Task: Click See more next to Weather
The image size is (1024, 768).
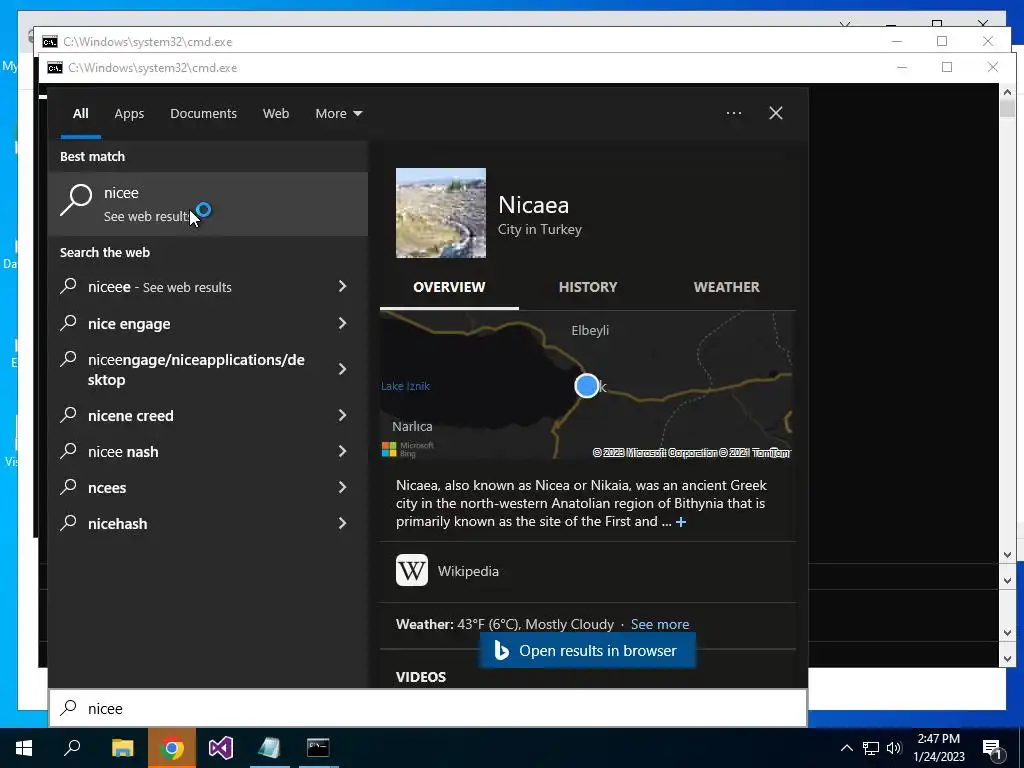Action: (x=660, y=624)
